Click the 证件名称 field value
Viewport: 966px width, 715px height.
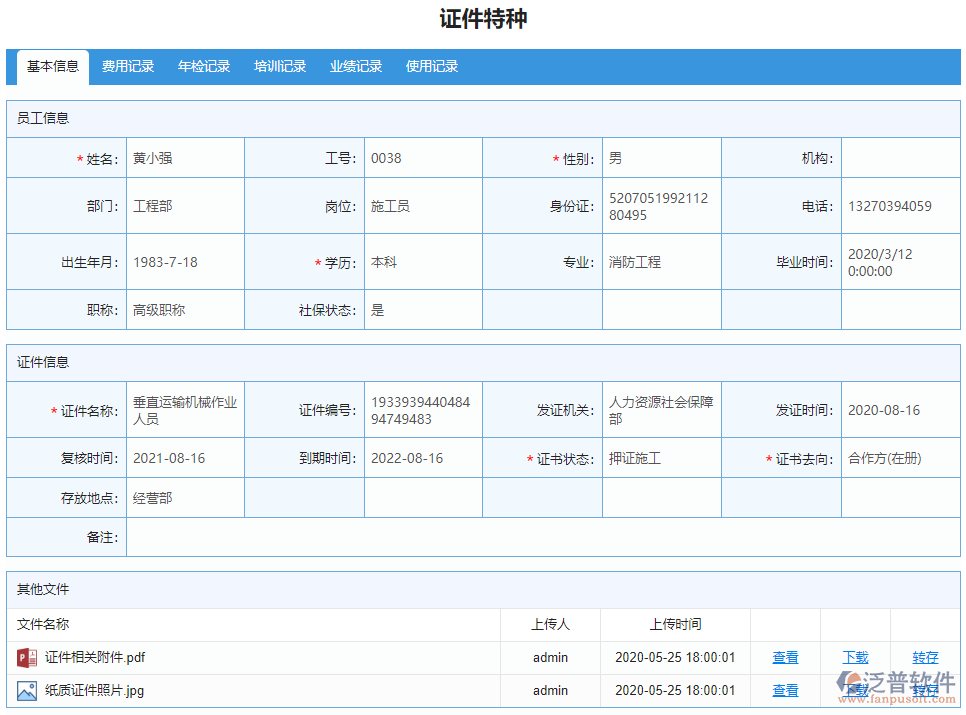(185, 410)
